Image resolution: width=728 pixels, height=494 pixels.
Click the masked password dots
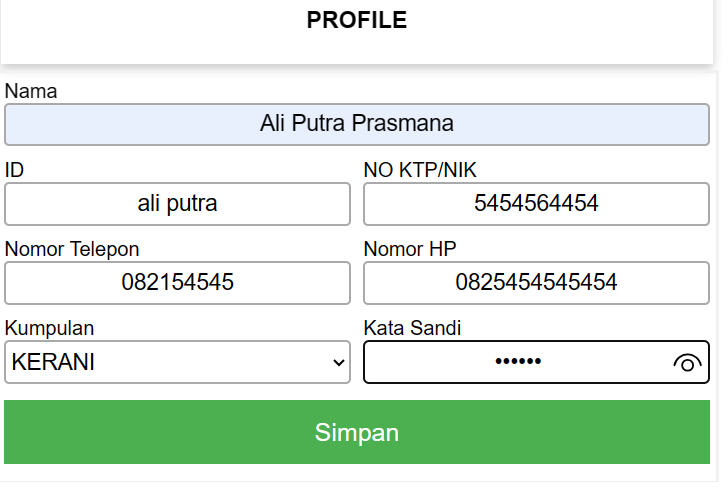517,363
